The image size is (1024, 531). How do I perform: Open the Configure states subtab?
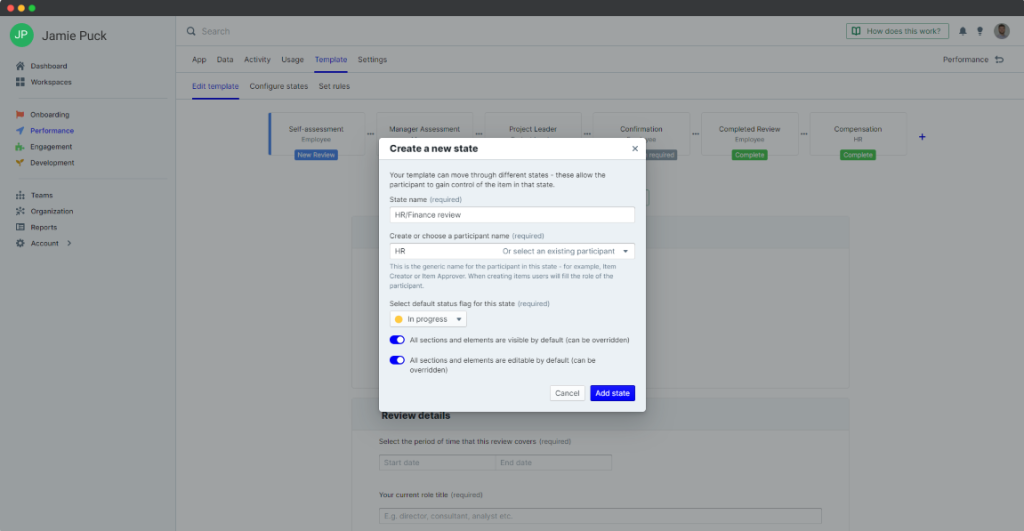(x=279, y=86)
